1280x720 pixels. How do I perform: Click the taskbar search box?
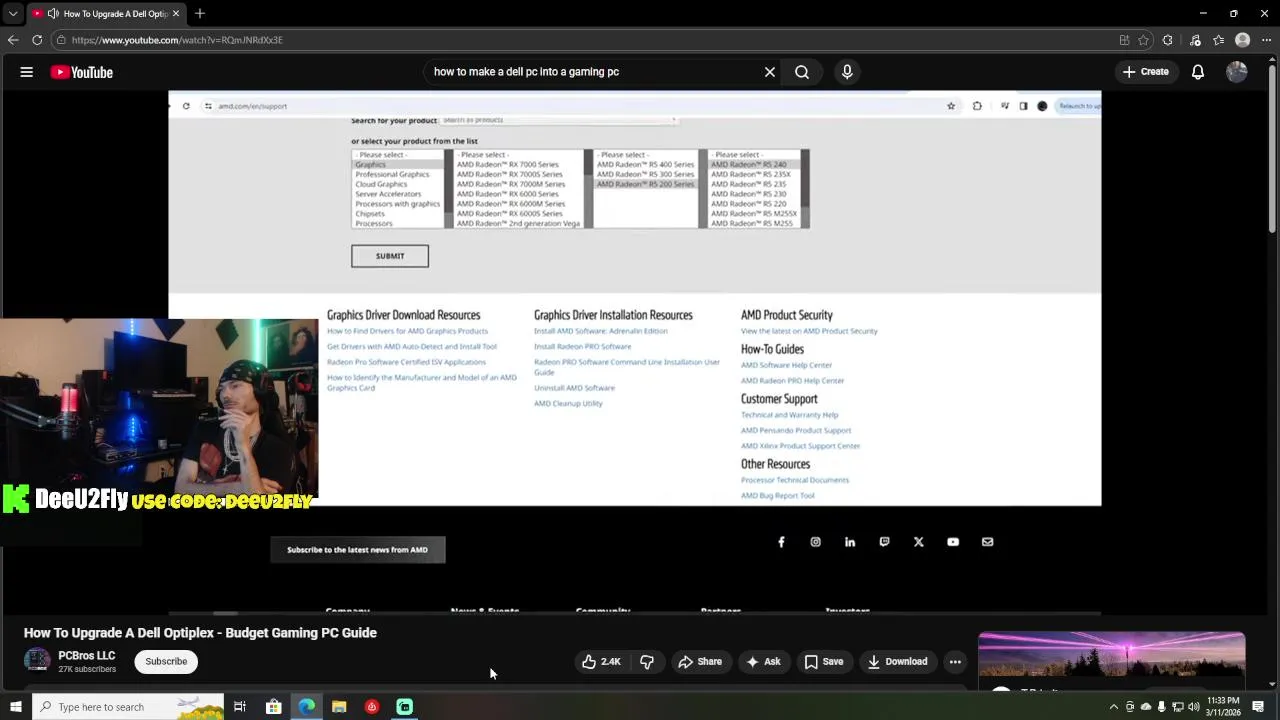[128, 707]
